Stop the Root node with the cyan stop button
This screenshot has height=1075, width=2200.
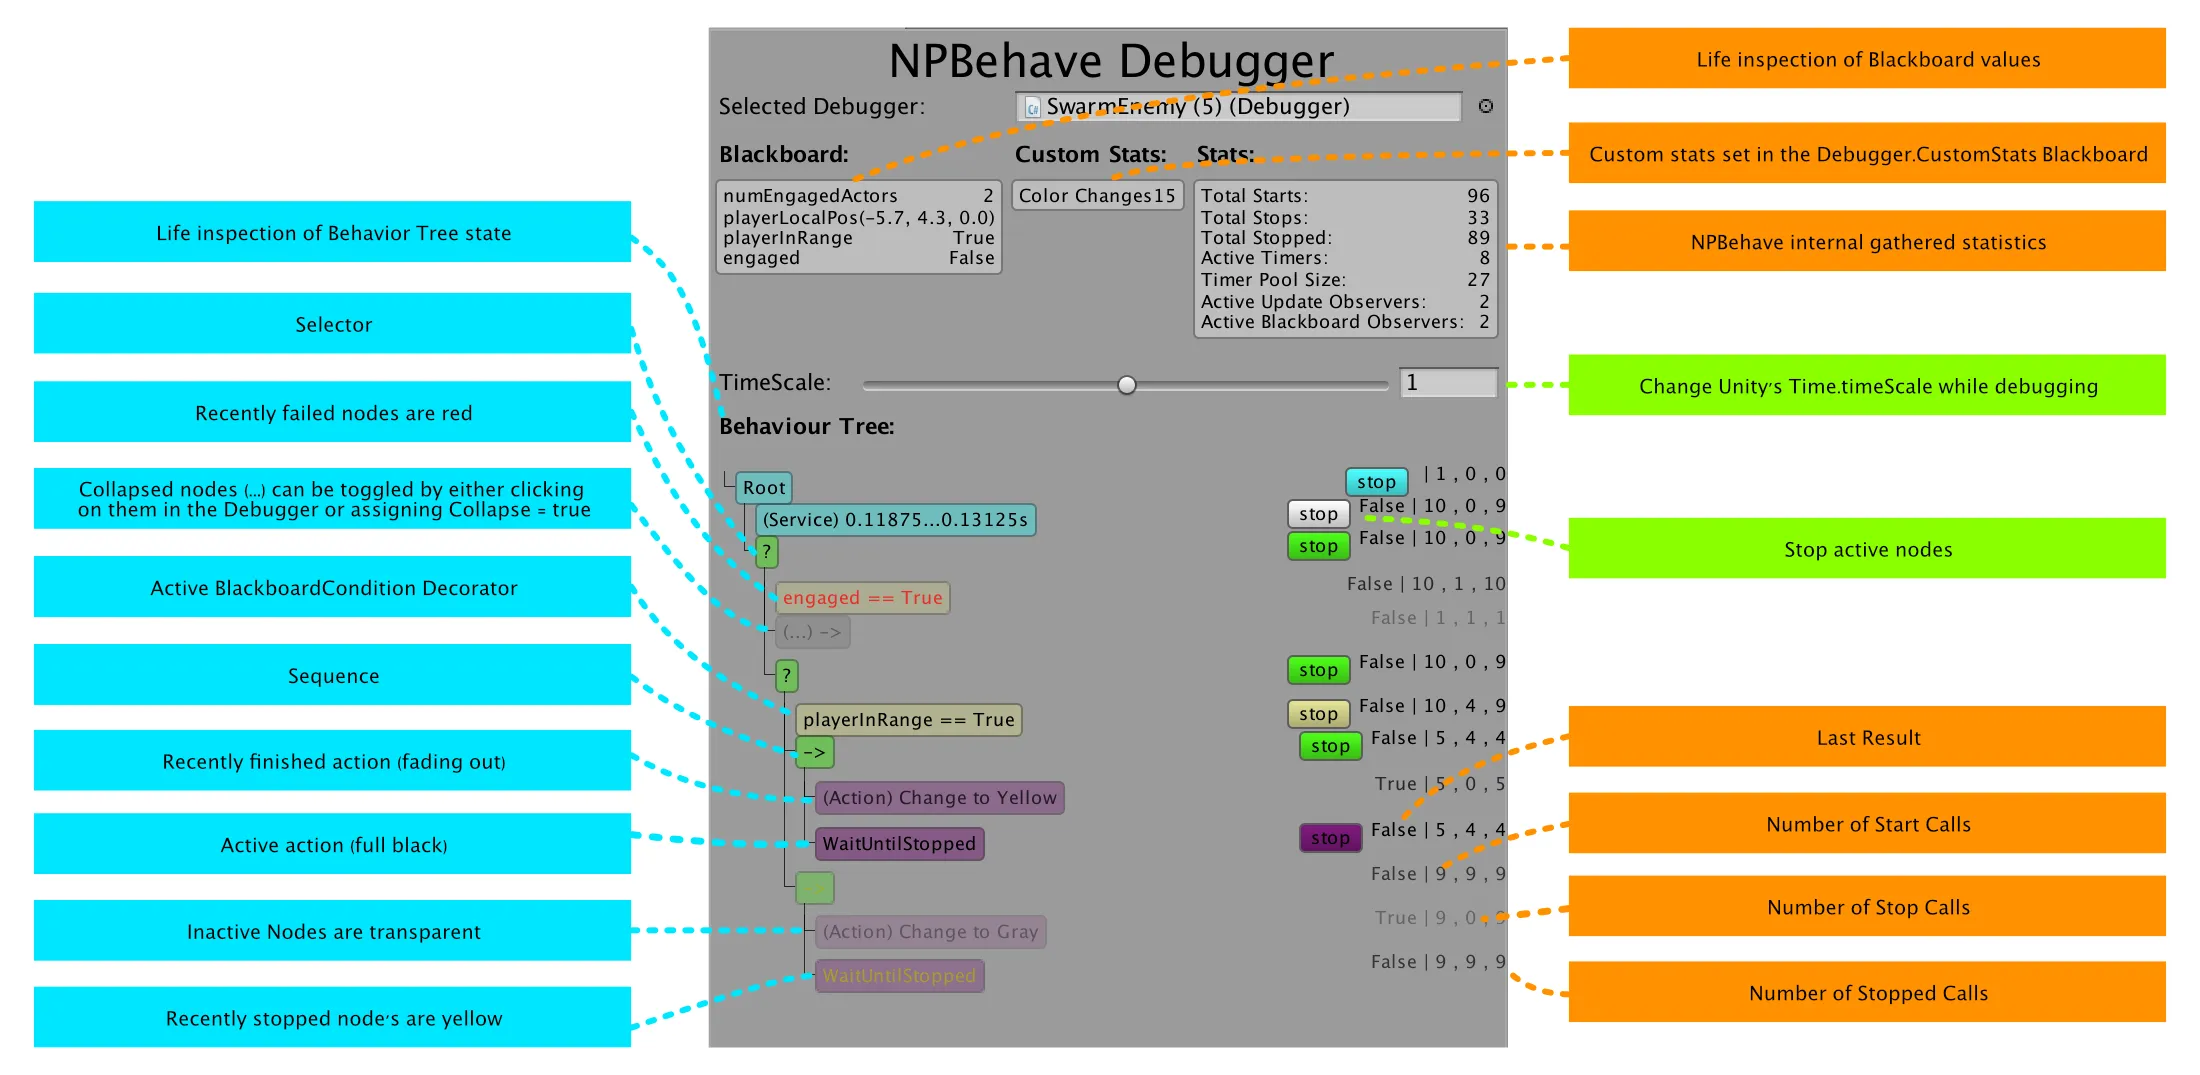coord(1377,482)
